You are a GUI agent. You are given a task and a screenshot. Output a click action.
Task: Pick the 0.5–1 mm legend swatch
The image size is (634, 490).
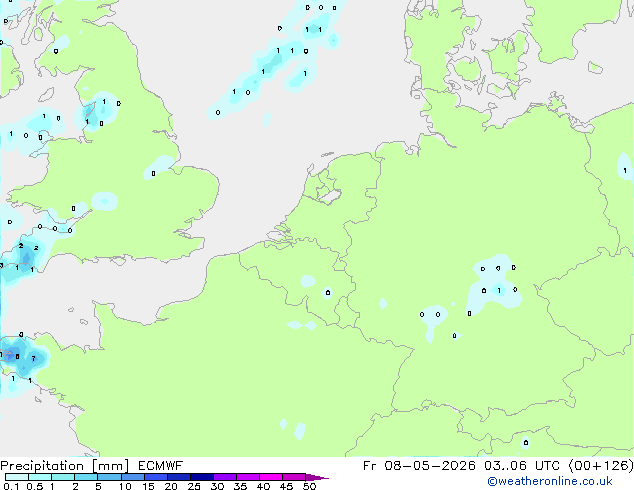(x=40, y=477)
